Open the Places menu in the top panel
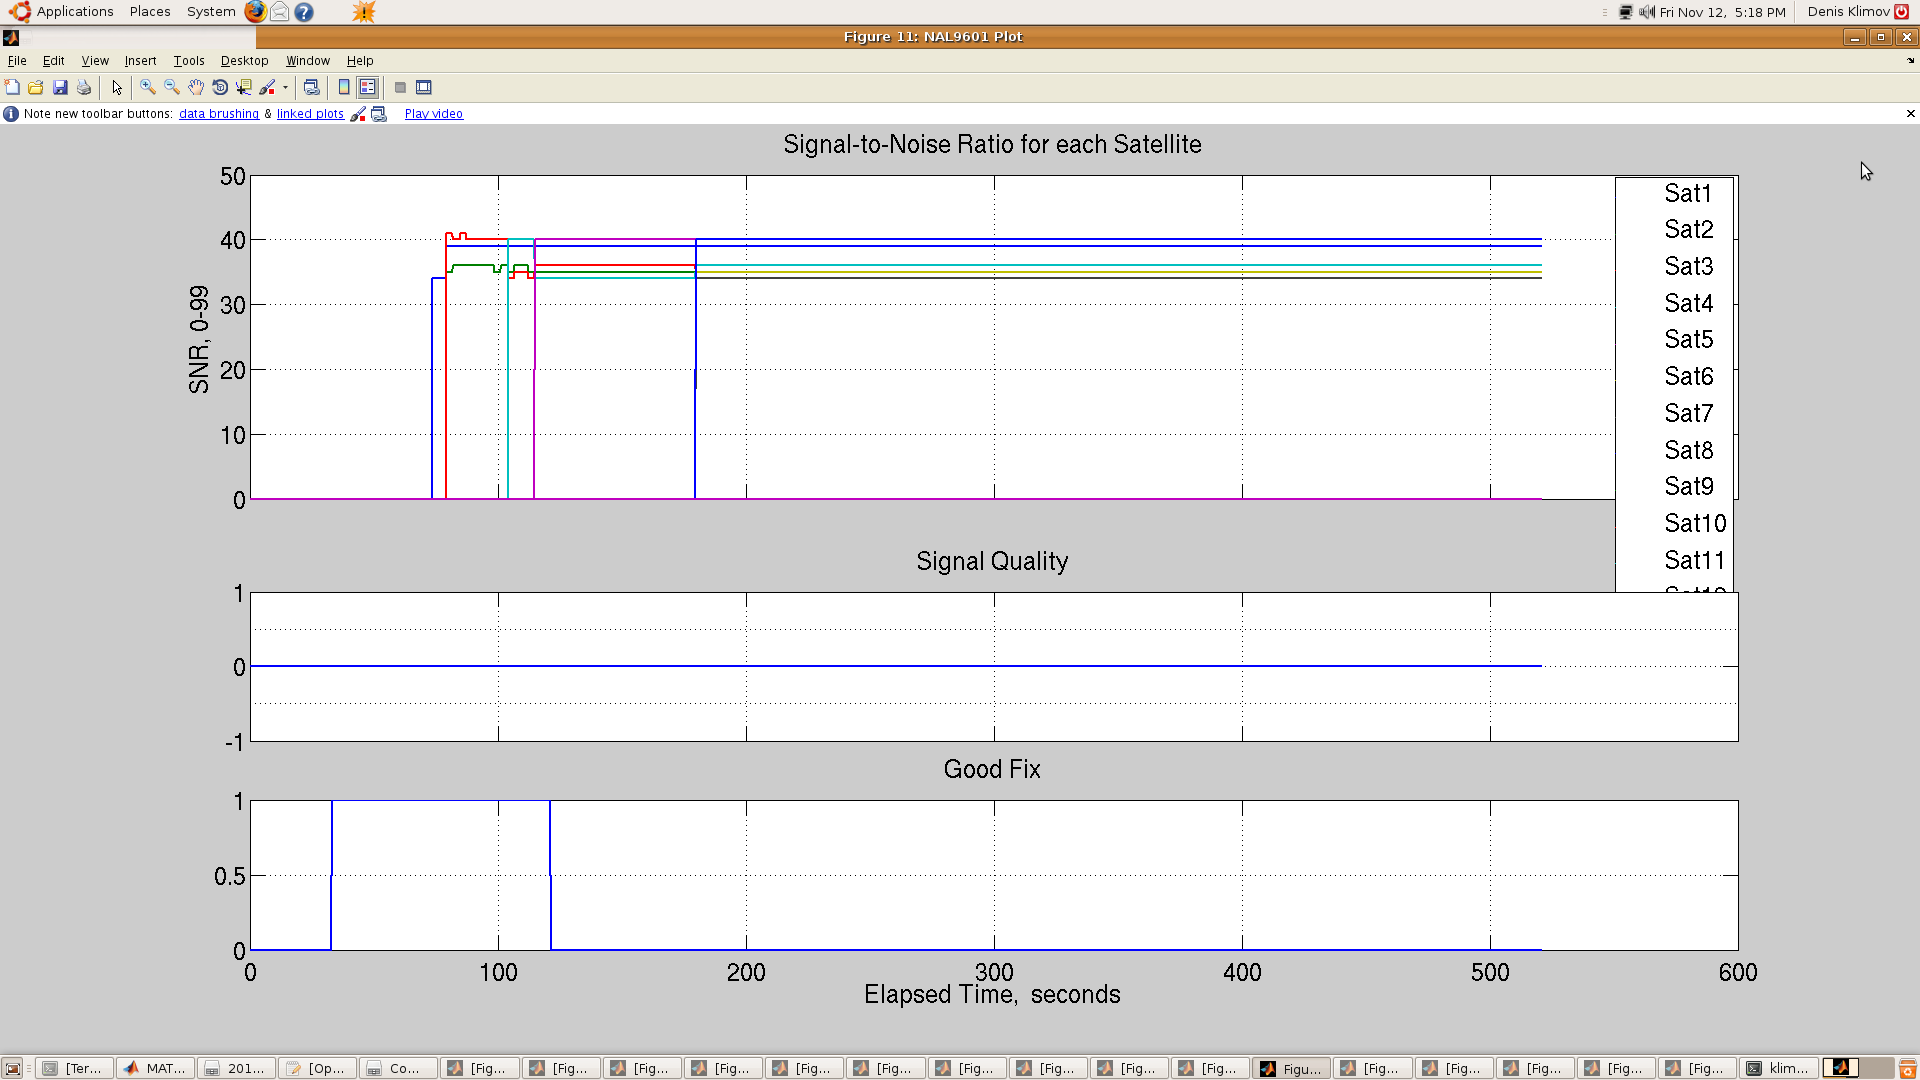 click(150, 12)
